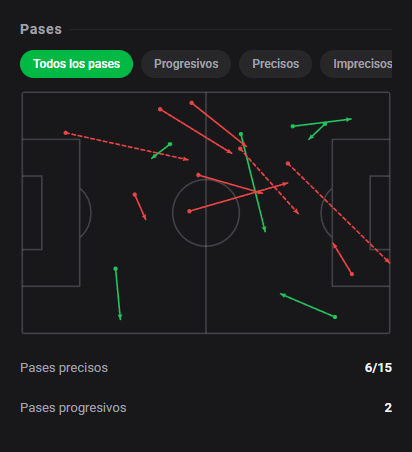The image size is (412, 452).
Task: Click the red dot near right penalty box bottom
Action: click(x=352, y=274)
